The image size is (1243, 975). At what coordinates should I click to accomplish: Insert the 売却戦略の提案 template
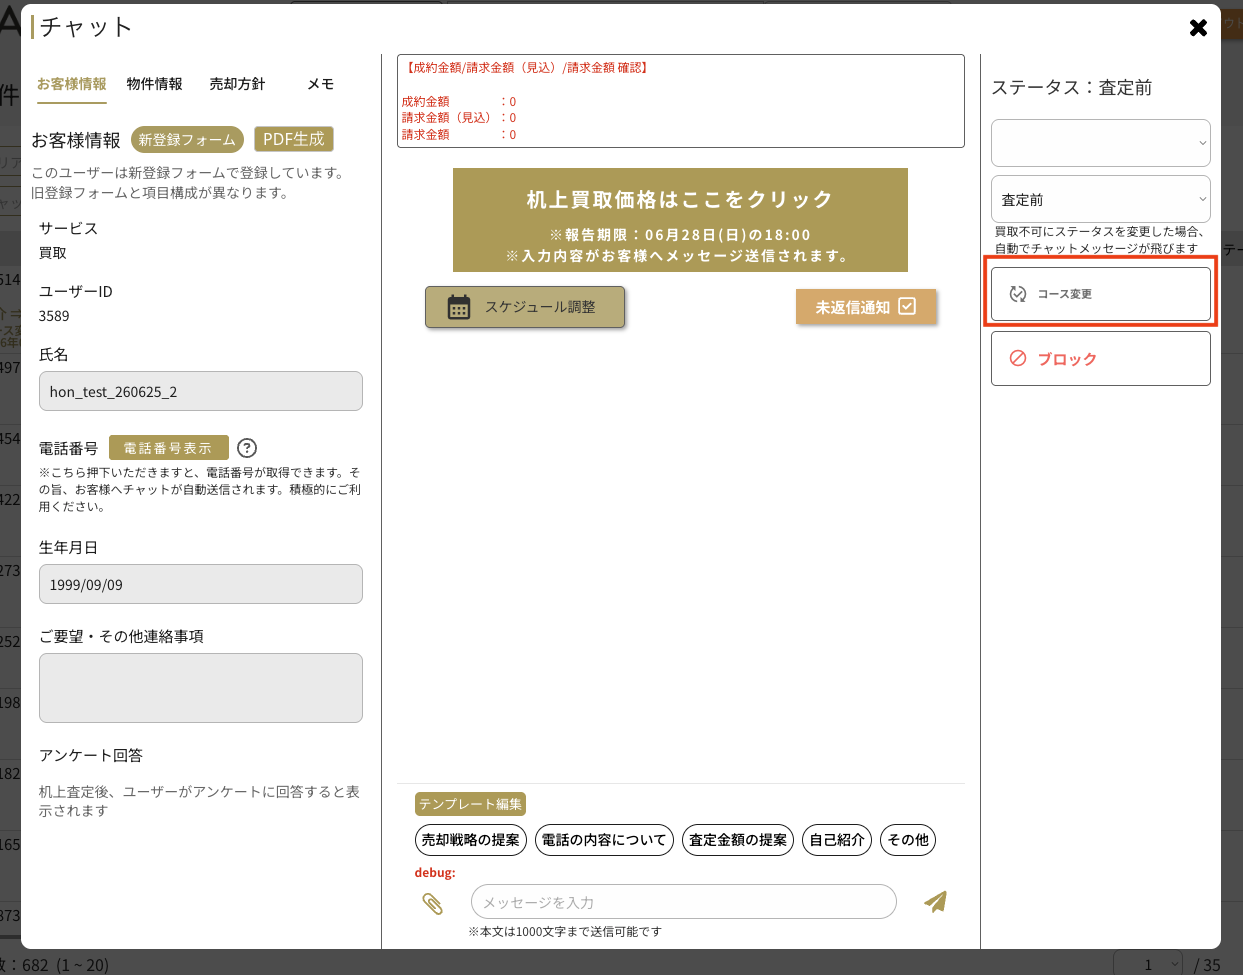(471, 840)
